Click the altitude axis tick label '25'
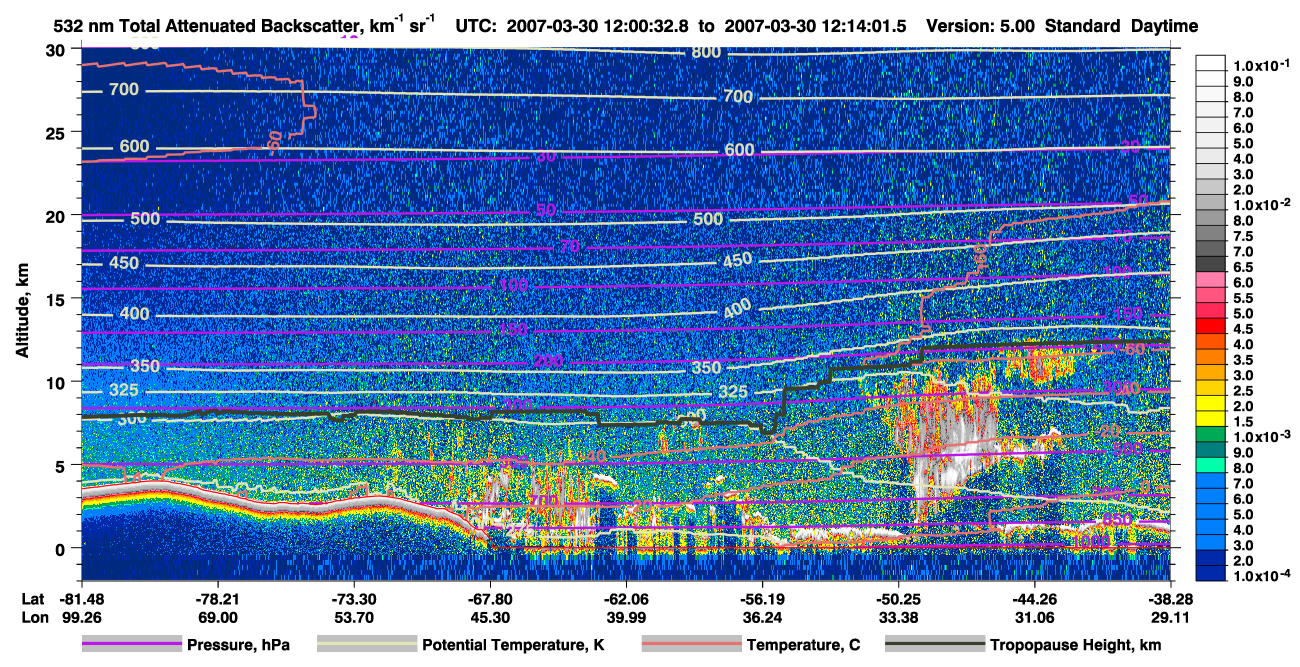This screenshot has height=667, width=1300. 56,132
